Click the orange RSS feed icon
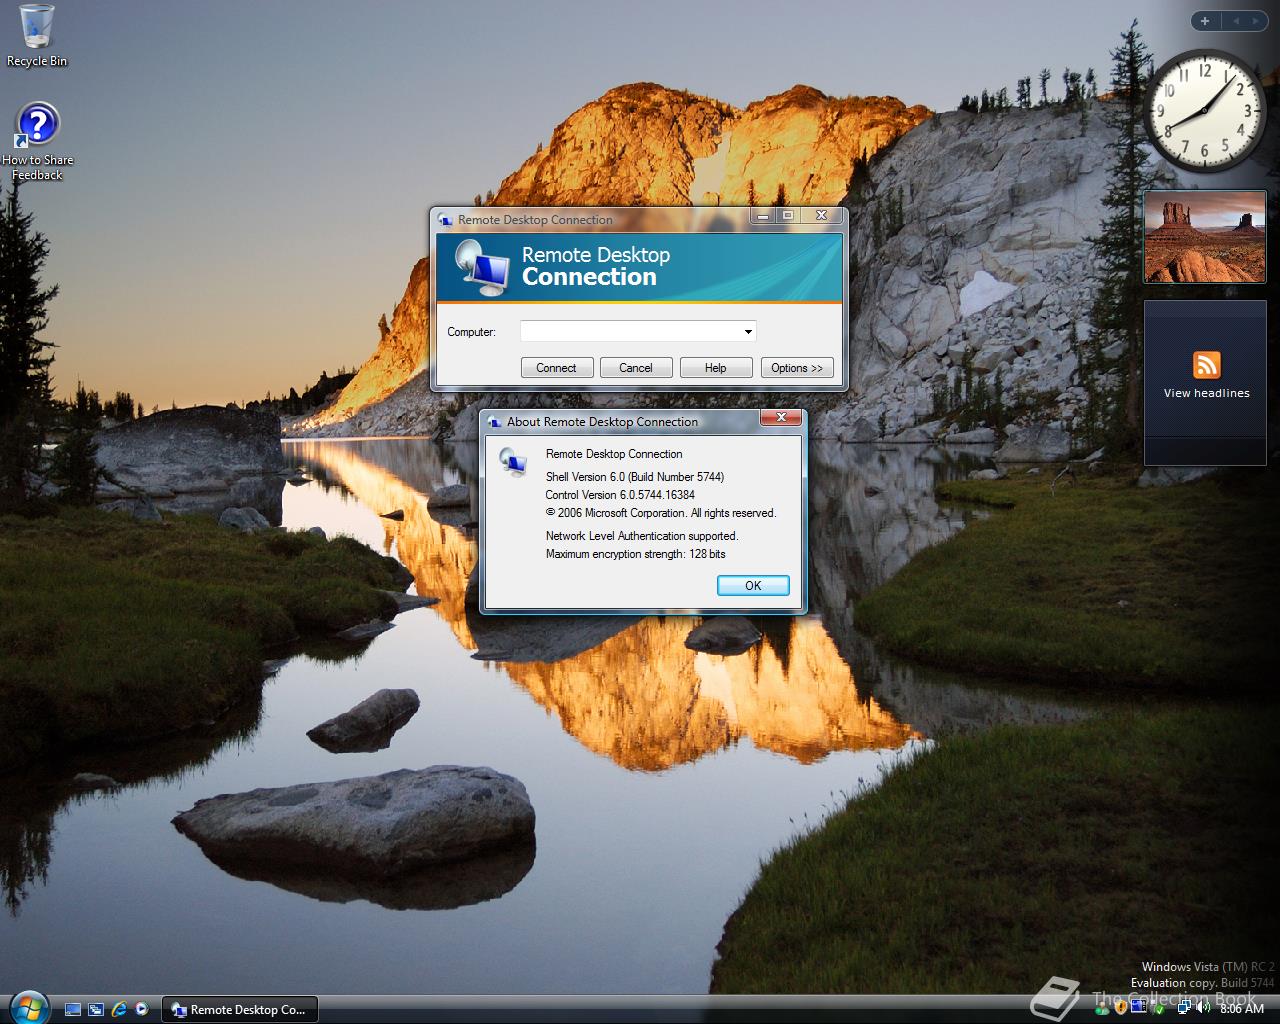 tap(1207, 365)
